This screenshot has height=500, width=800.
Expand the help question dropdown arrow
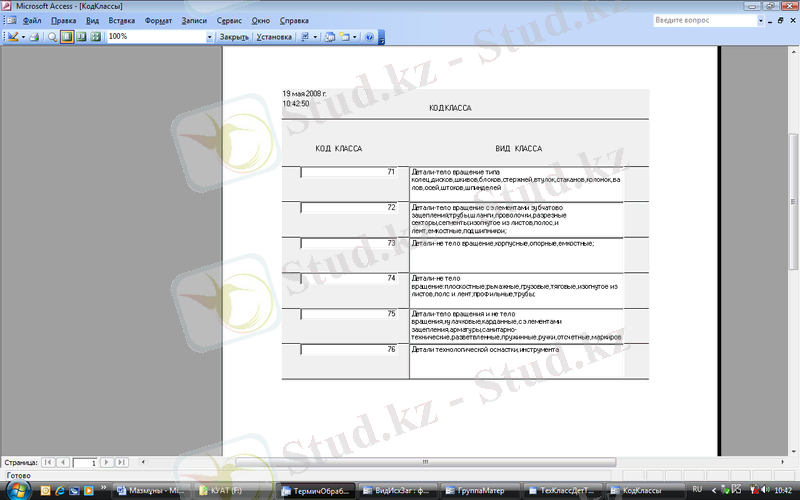(760, 20)
